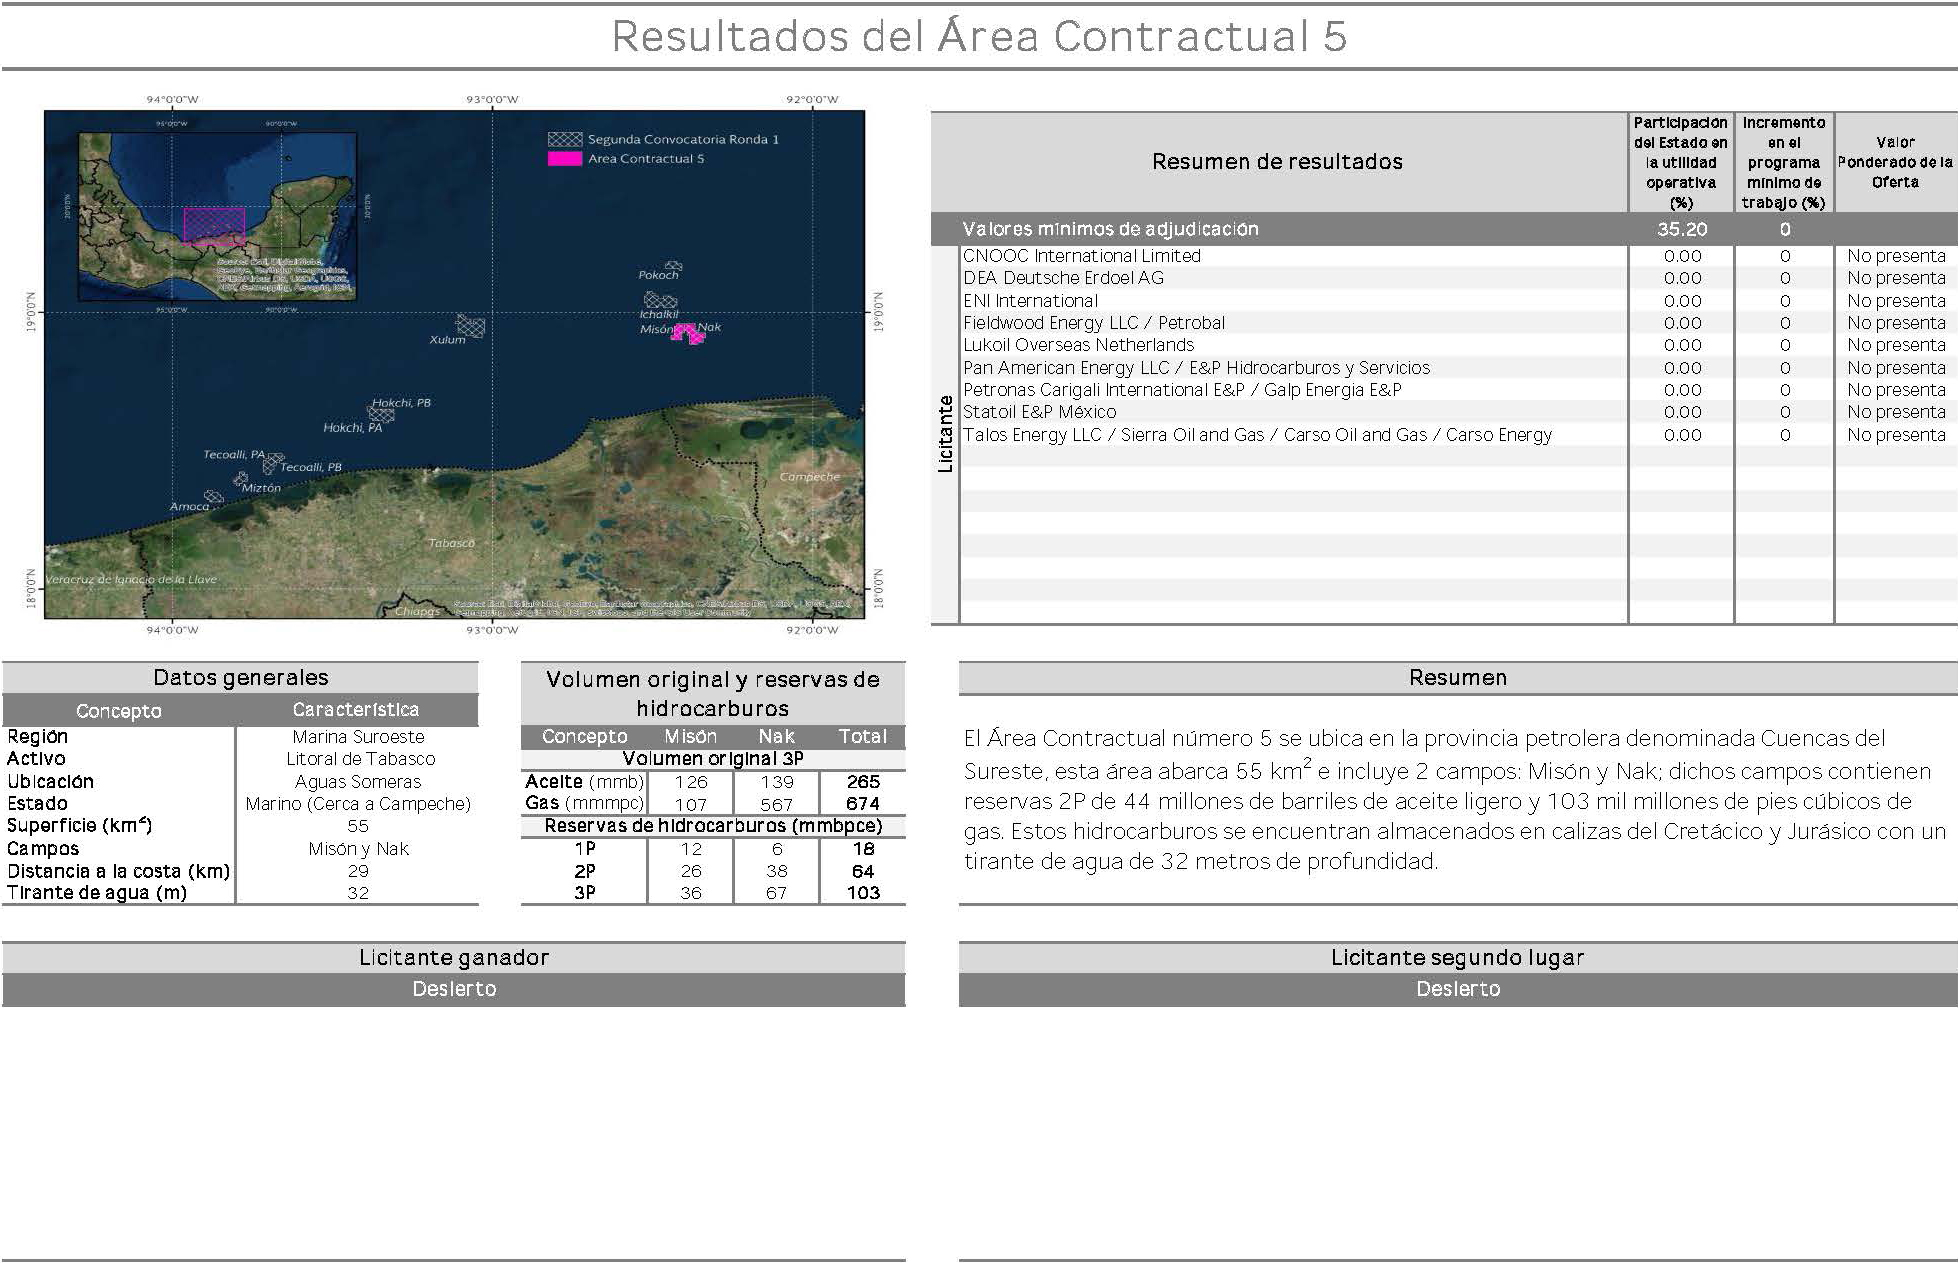Click the magenta Area Contractual 5 legend swatch

coord(564,158)
